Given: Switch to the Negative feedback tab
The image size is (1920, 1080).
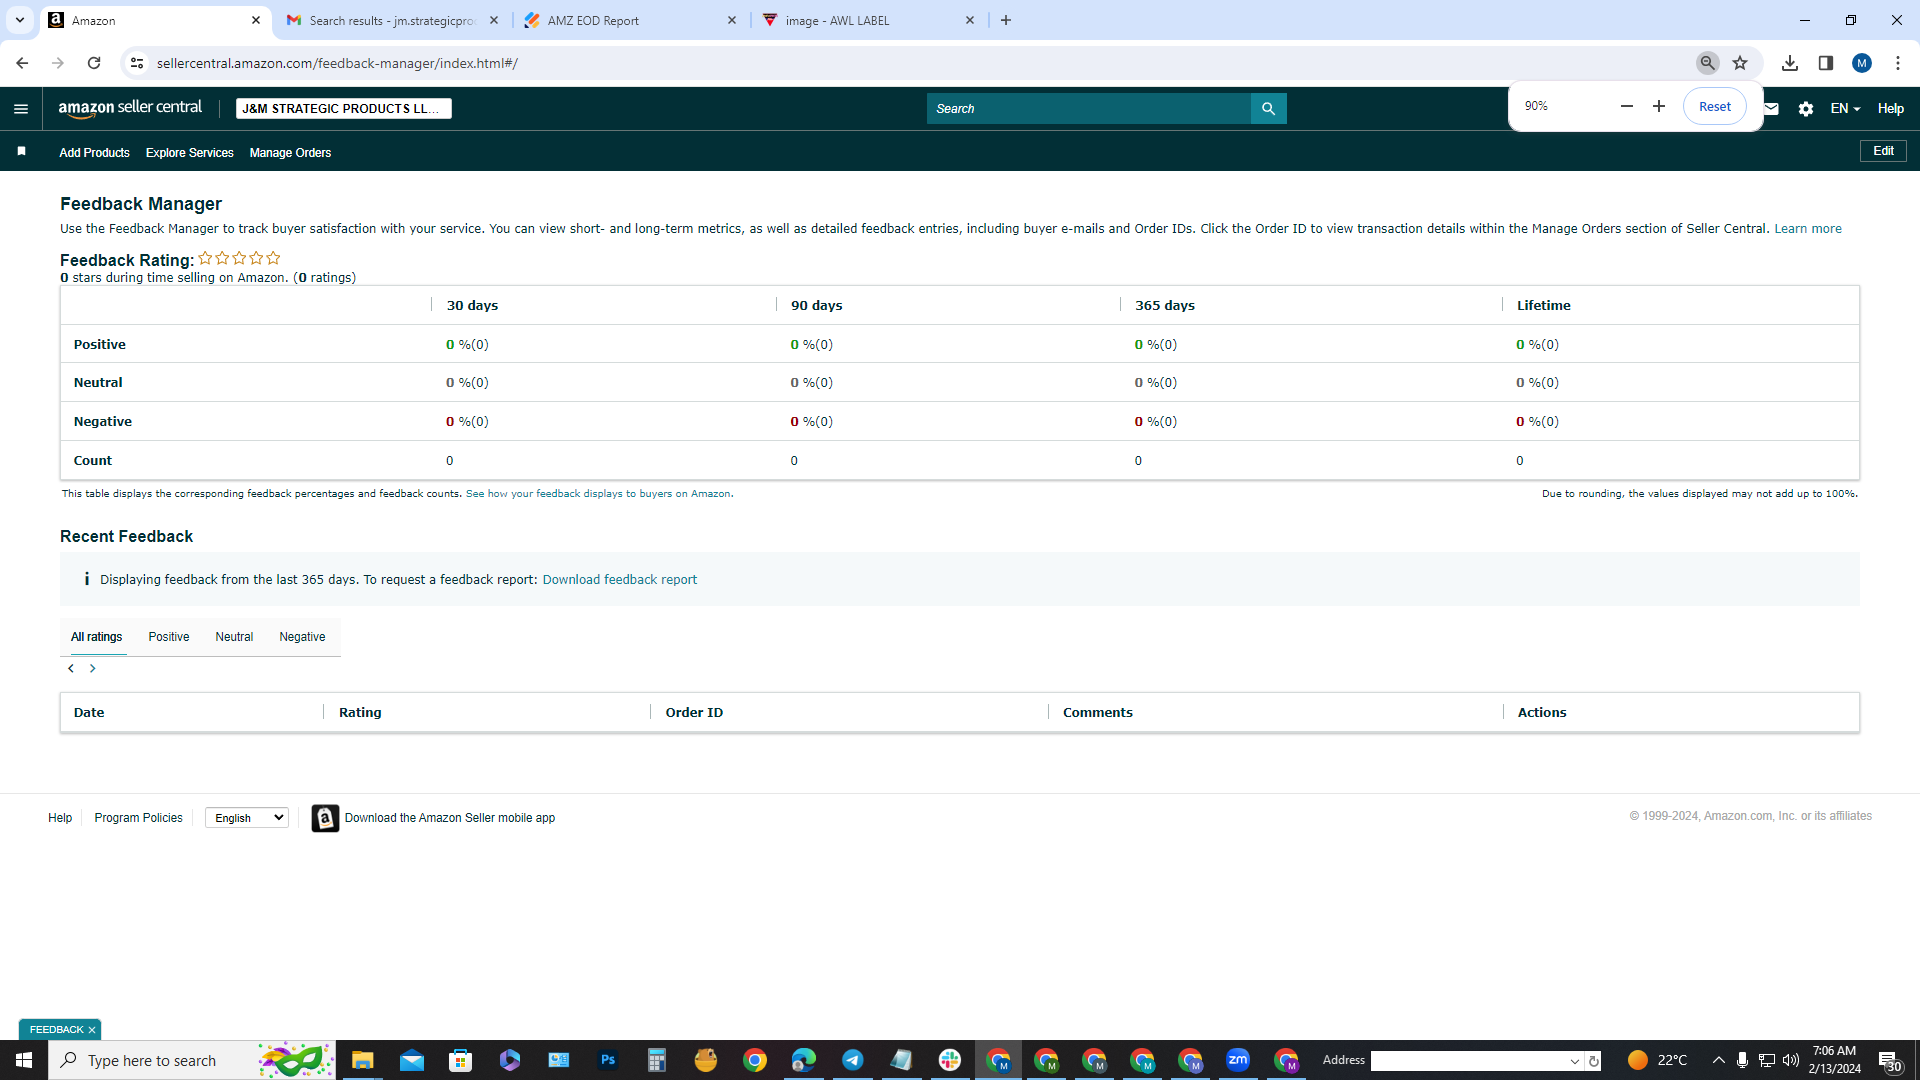Looking at the screenshot, I should [302, 637].
